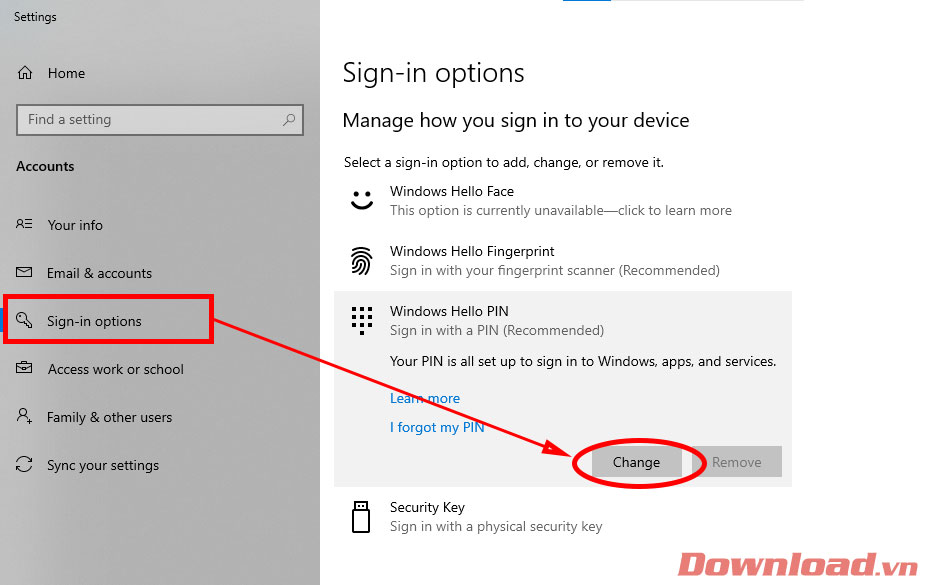Screen dimensions: 931x585
Task: Click the Access work or school briefcase icon
Action: click(25, 369)
